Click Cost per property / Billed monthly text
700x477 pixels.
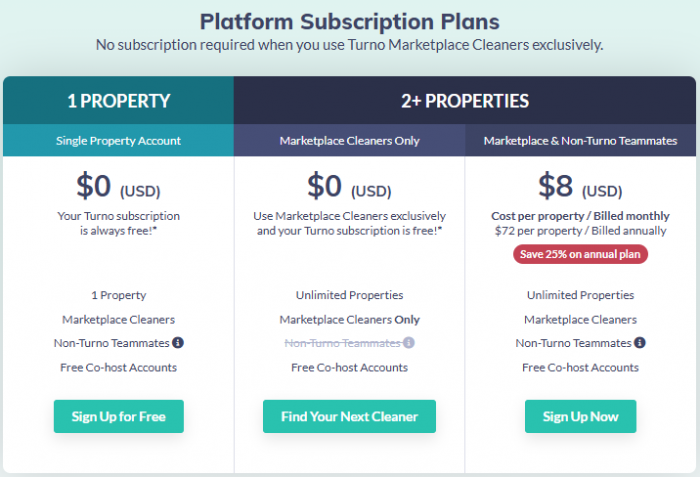580,216
